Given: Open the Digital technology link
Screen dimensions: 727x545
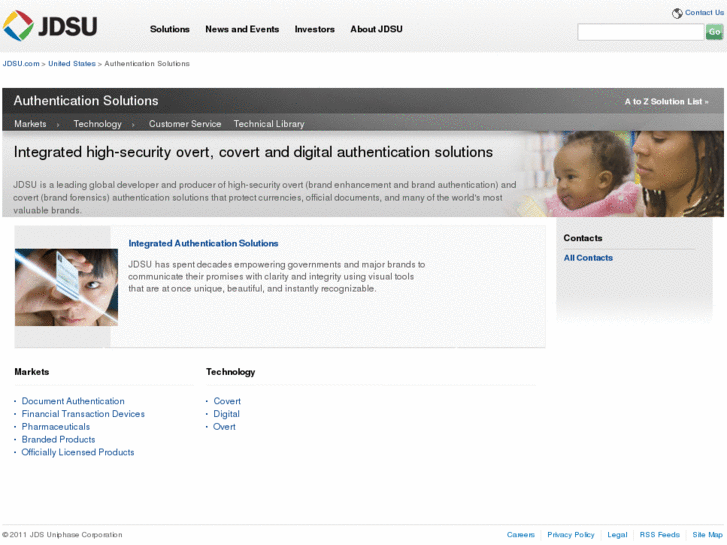Looking at the screenshot, I should tap(226, 414).
